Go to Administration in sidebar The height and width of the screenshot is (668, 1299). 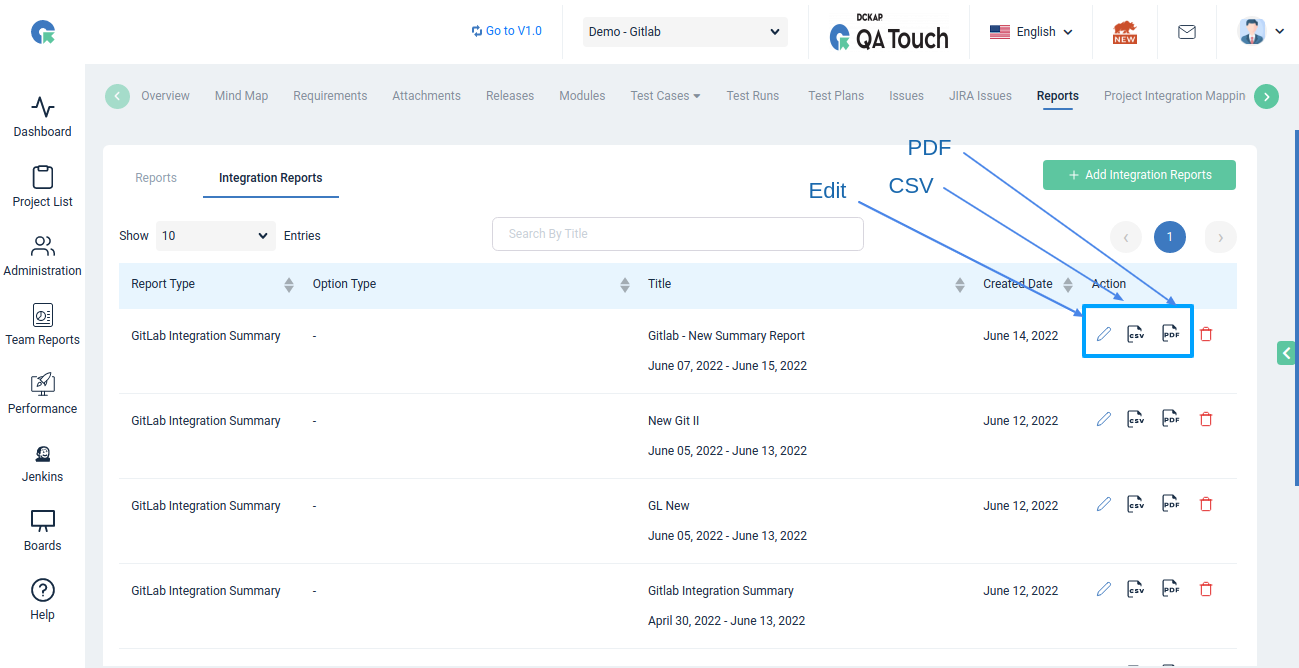click(42, 256)
